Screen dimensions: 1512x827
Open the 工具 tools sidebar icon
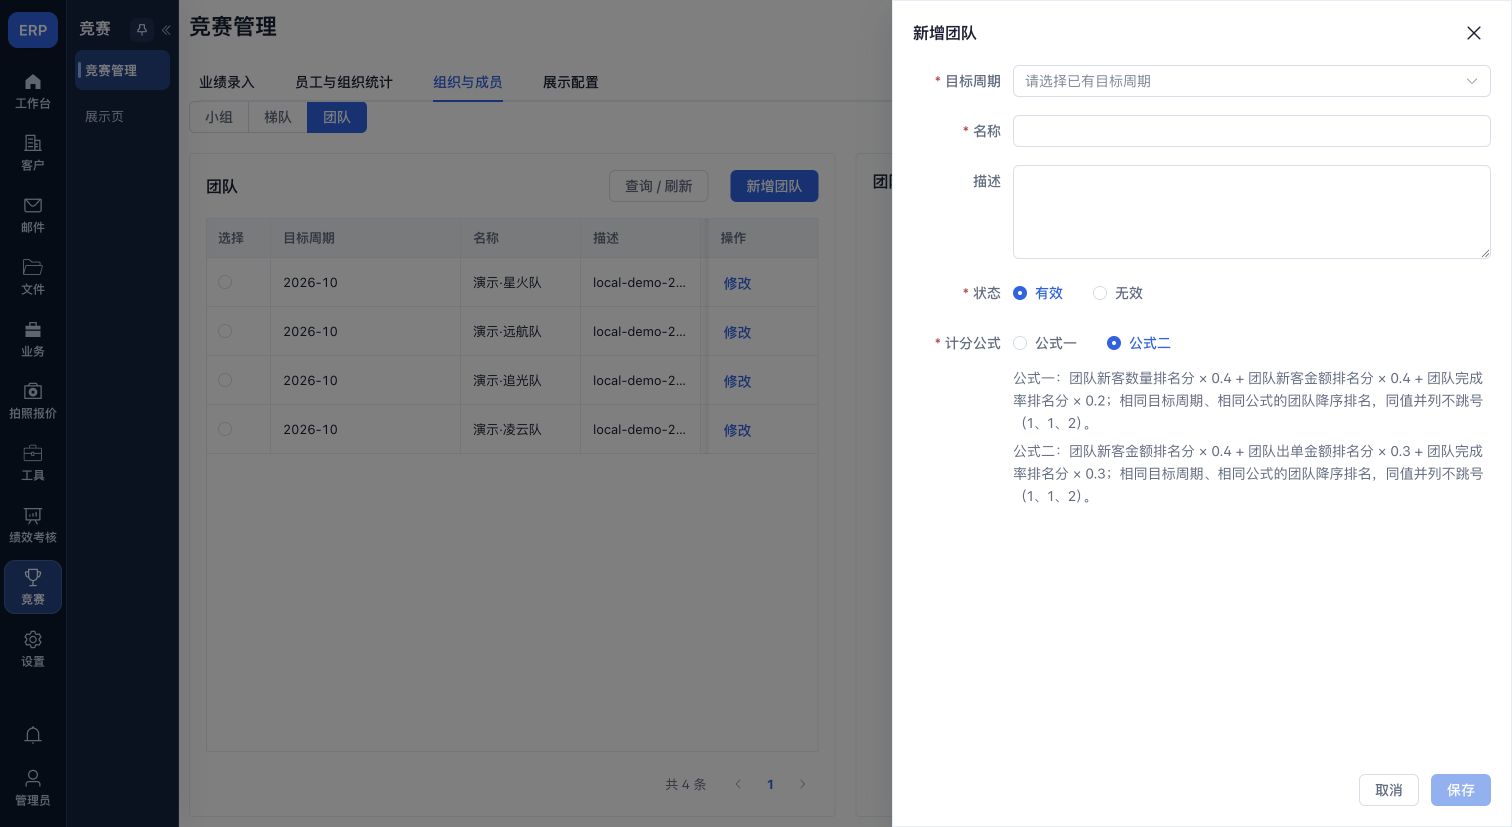33,463
